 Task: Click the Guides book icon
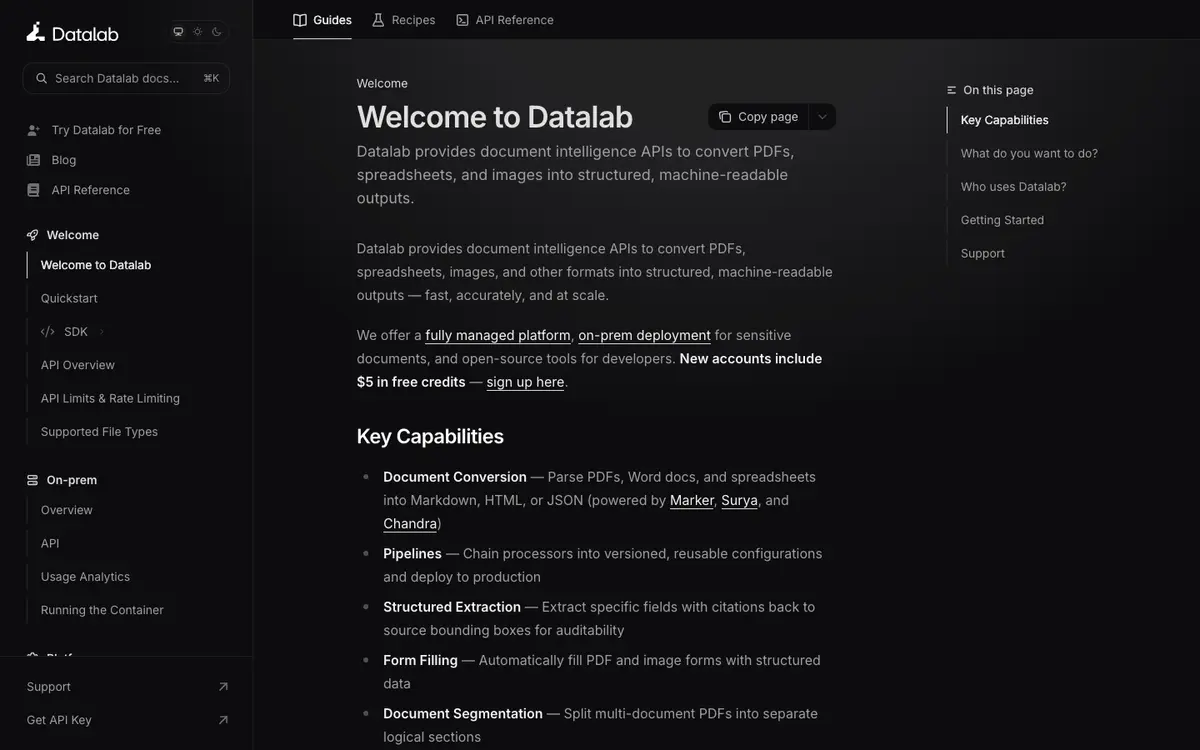(300, 20)
